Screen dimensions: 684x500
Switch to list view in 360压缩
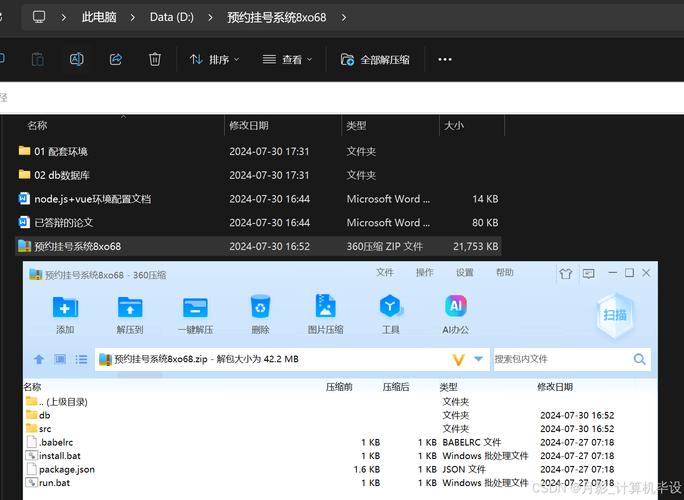(x=81, y=359)
